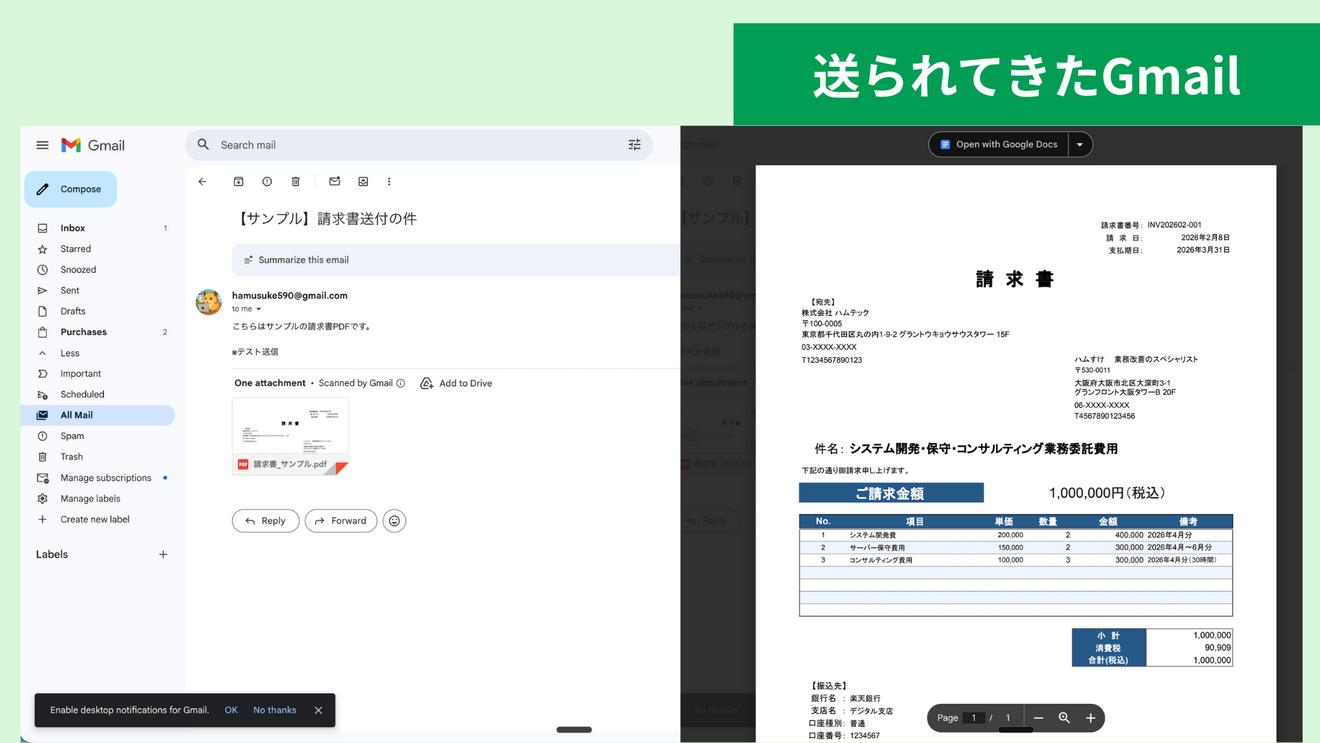Click the Scanned by Gmail info icon
This screenshot has width=1320, height=743.
(401, 383)
